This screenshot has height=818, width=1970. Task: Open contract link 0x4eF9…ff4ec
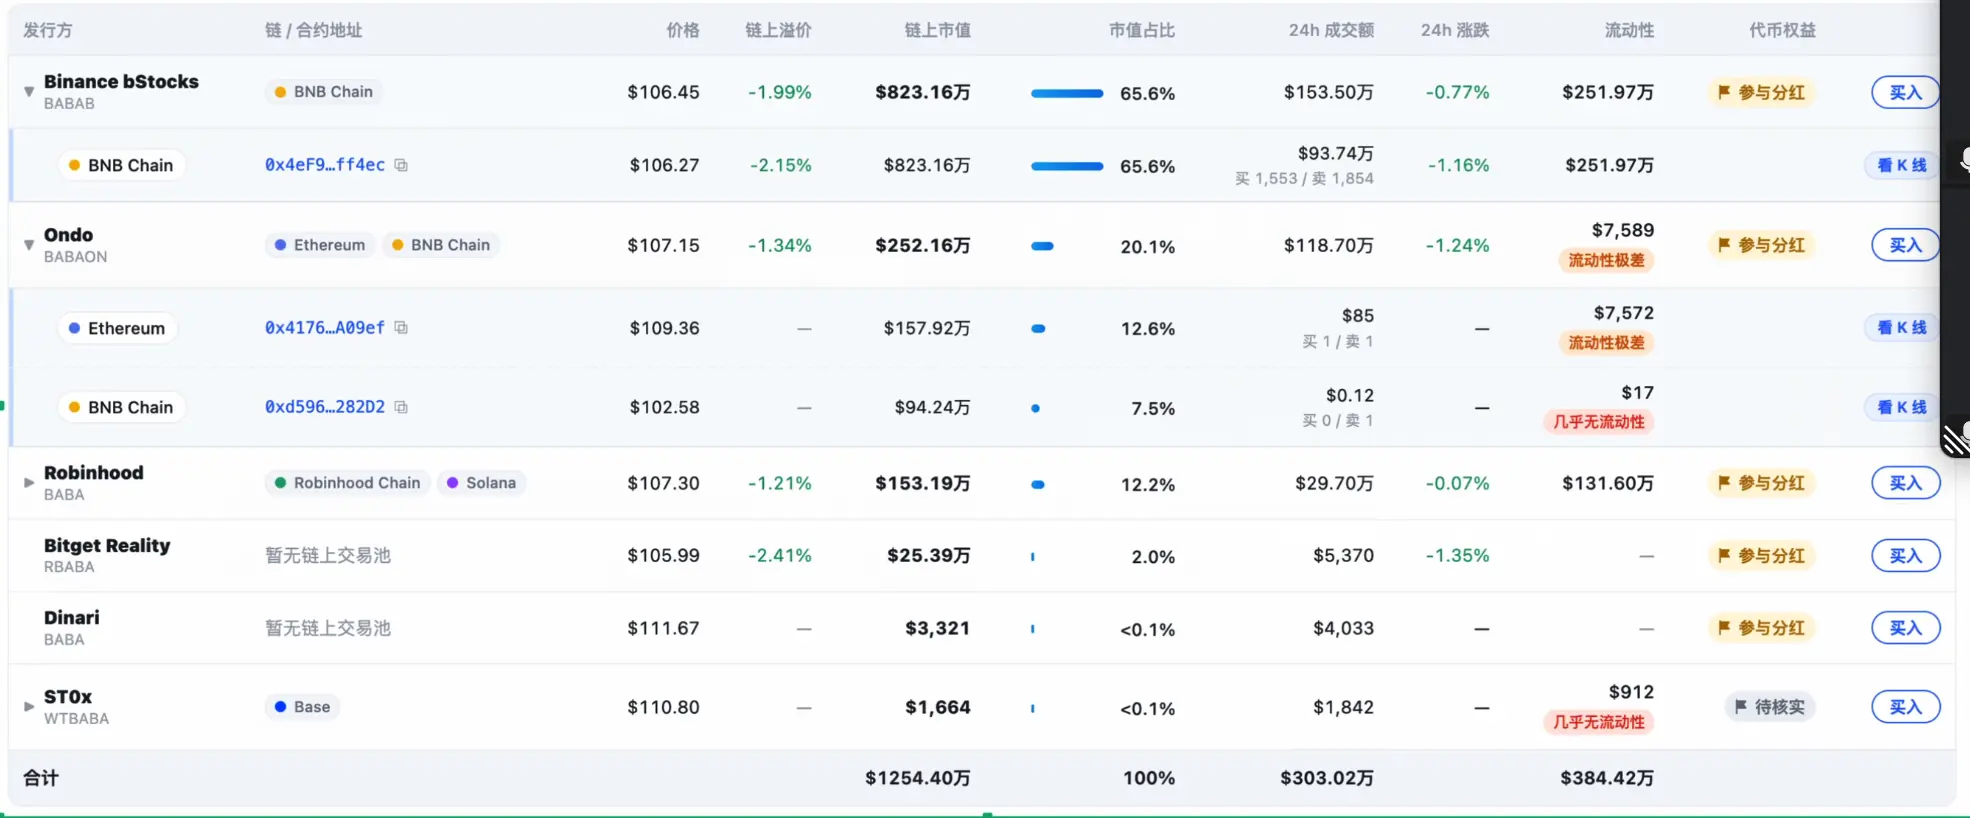[325, 165]
